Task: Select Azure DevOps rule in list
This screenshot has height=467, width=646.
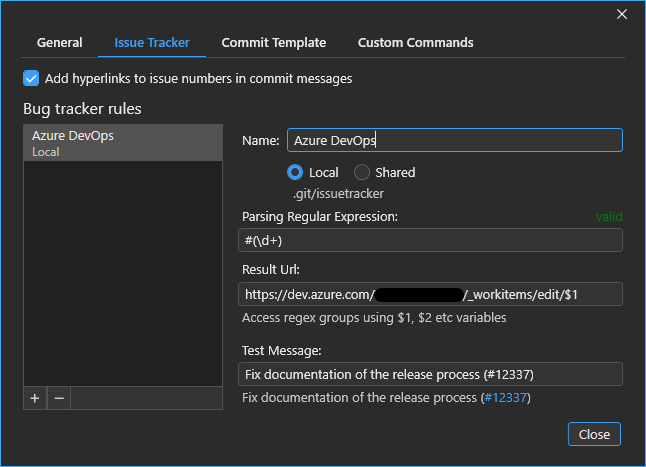Action: tap(123, 143)
